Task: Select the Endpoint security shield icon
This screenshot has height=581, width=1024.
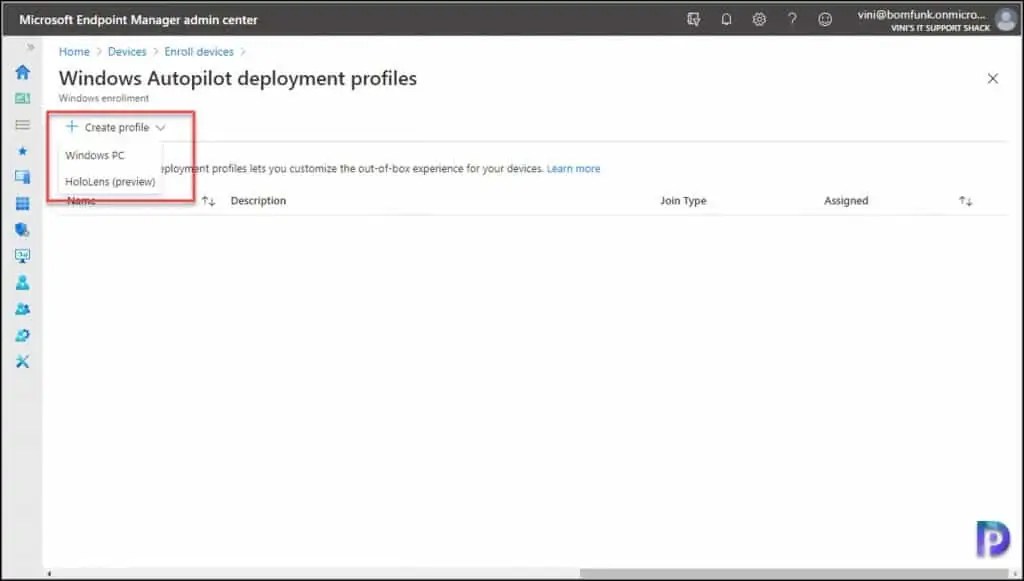Action: point(22,229)
